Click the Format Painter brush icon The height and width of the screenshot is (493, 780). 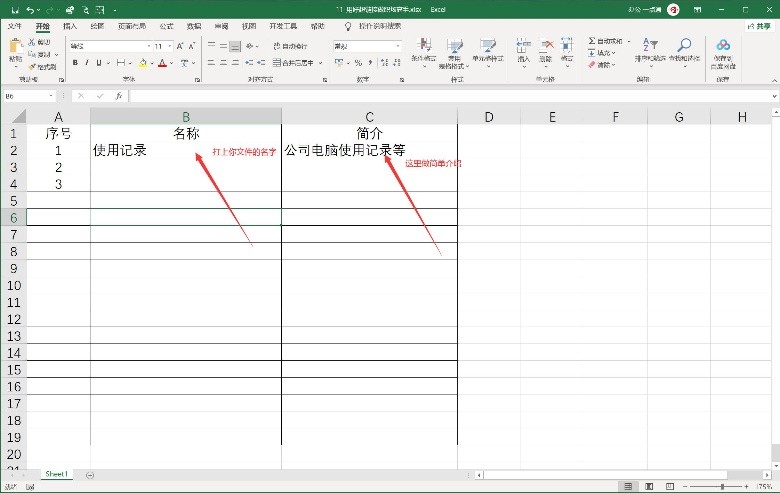coord(32,67)
